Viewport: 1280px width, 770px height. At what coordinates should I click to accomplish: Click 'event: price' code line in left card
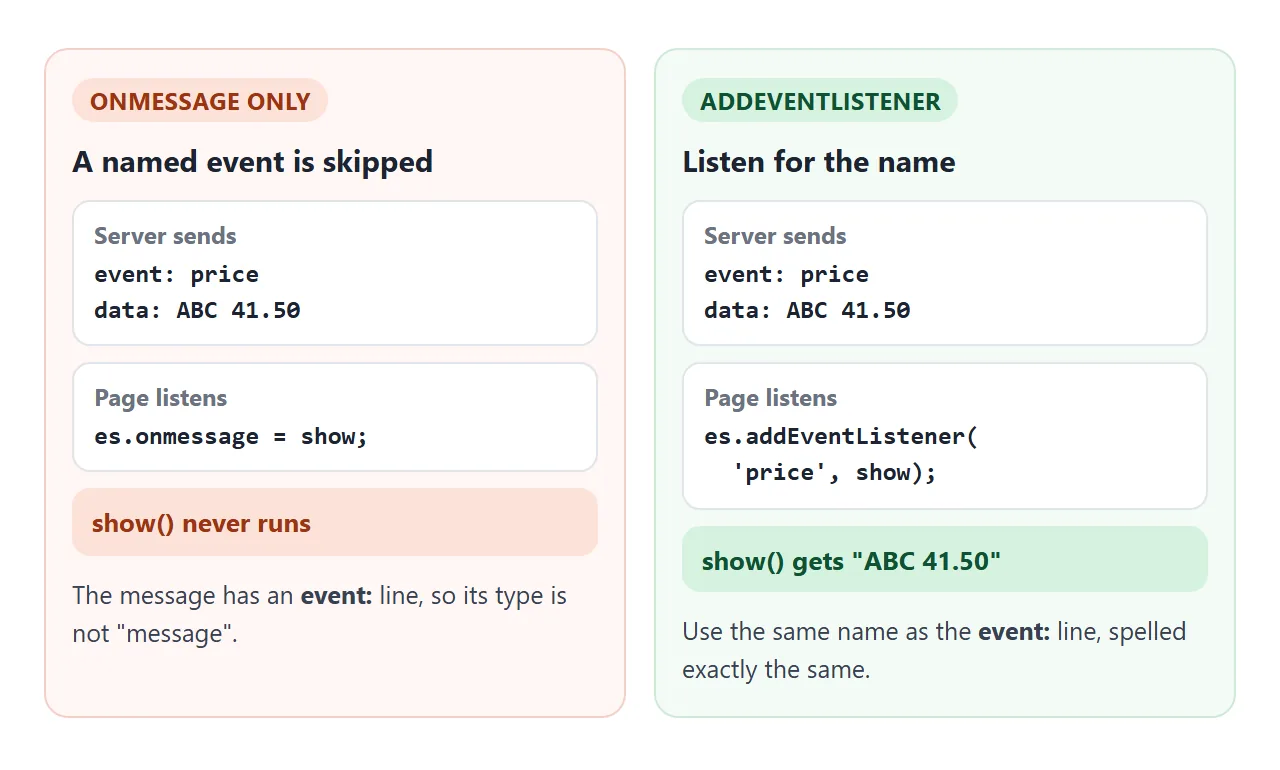point(177,274)
